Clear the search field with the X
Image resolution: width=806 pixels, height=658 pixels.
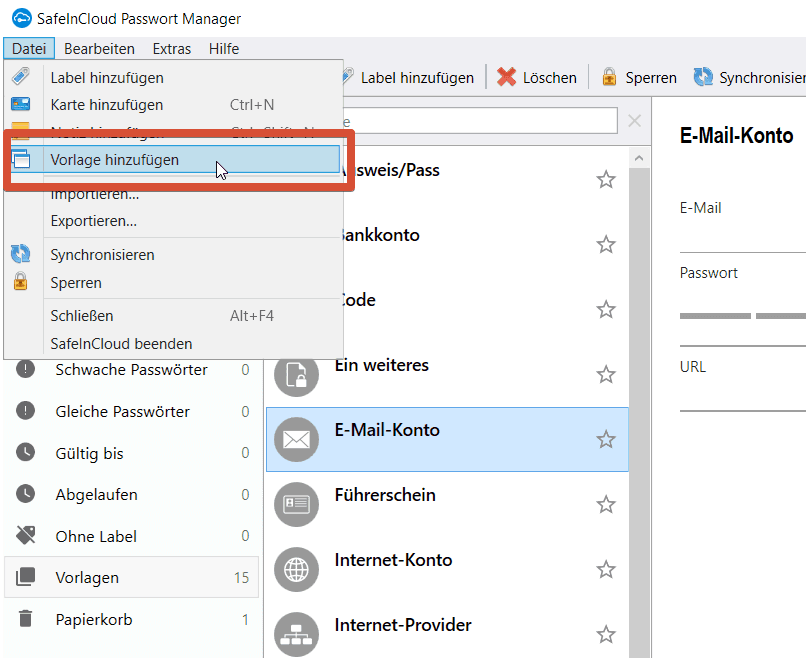pyautogui.click(x=635, y=121)
